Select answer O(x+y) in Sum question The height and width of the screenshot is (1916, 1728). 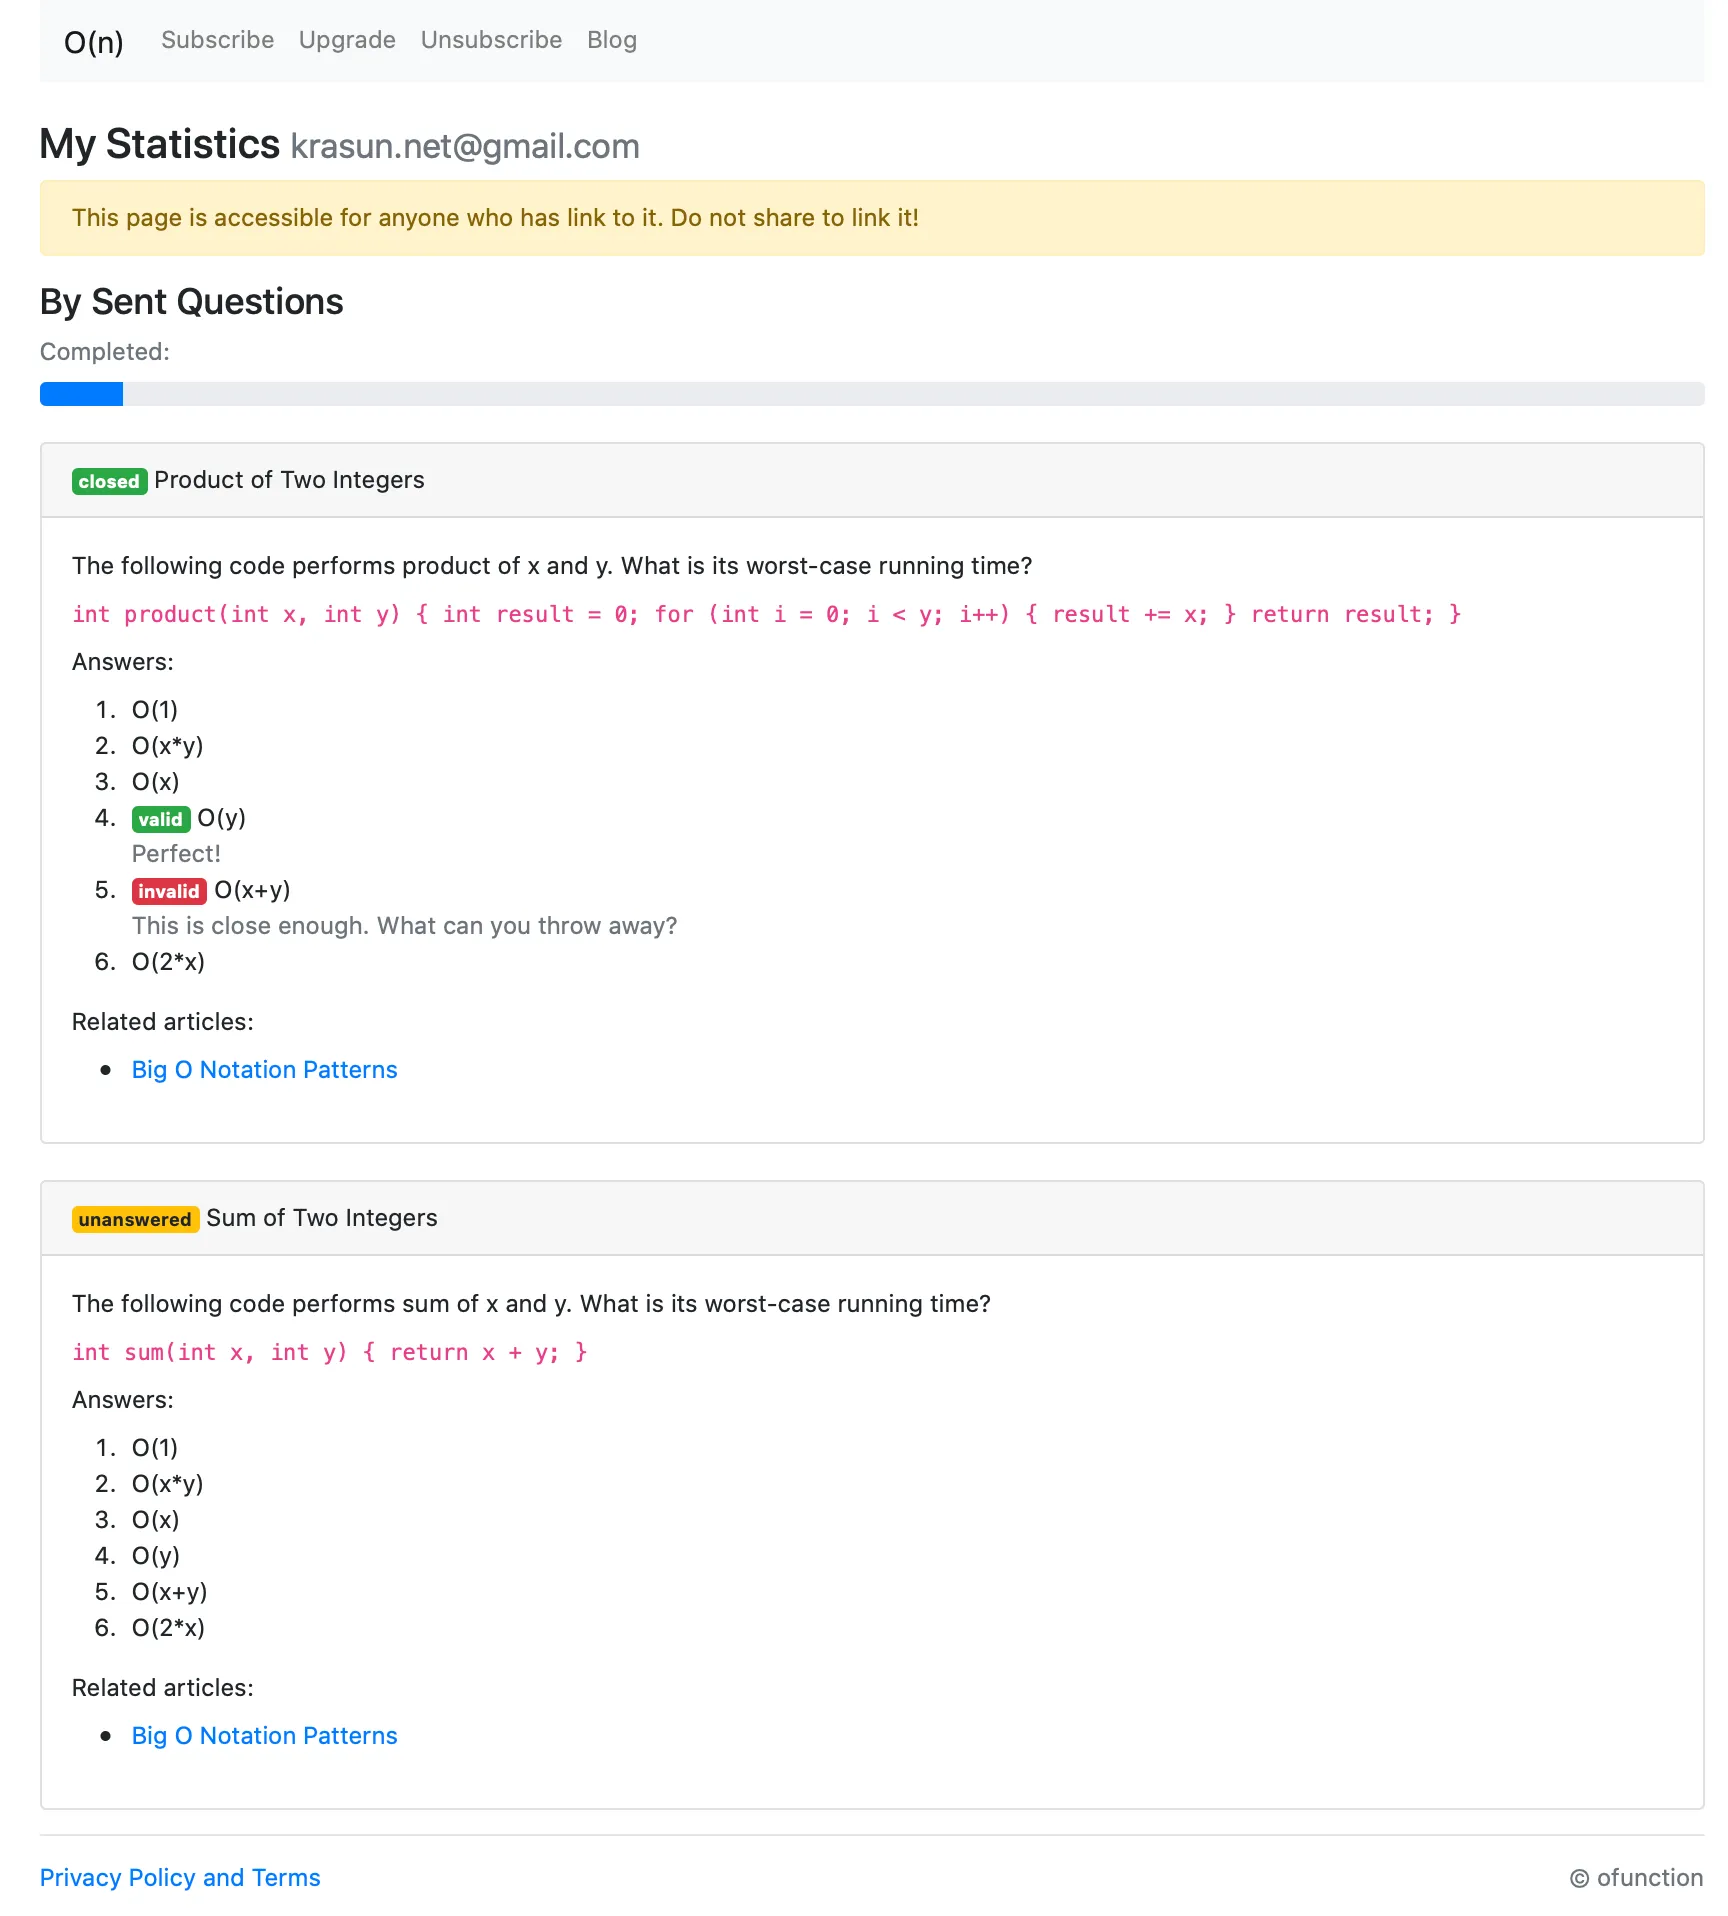[169, 1592]
